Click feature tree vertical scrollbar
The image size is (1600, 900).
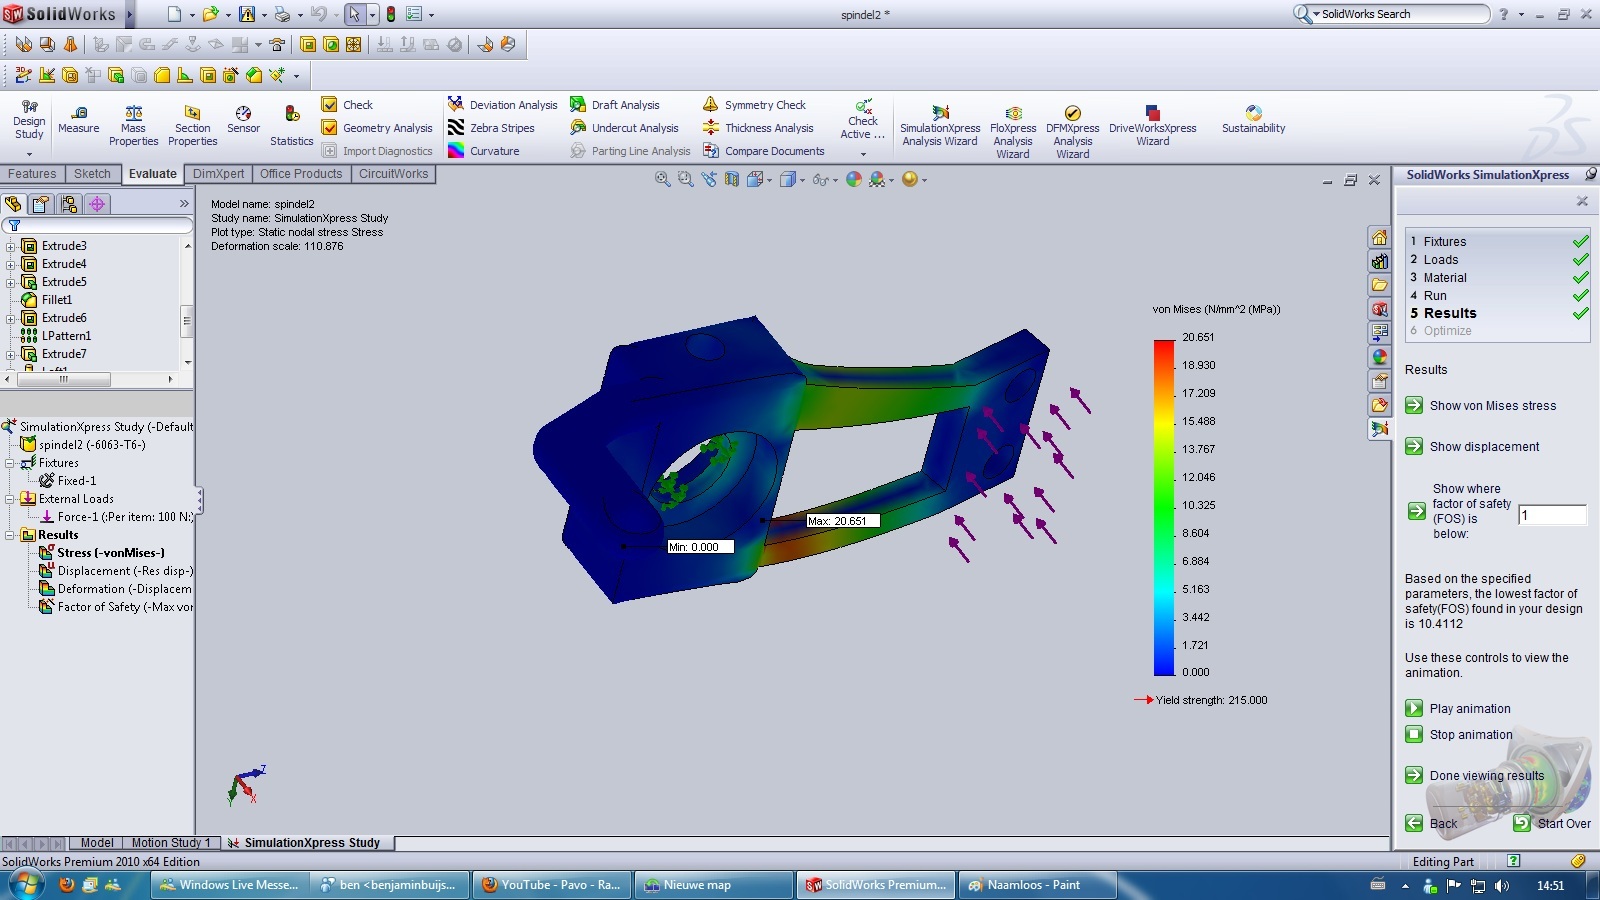(x=187, y=304)
